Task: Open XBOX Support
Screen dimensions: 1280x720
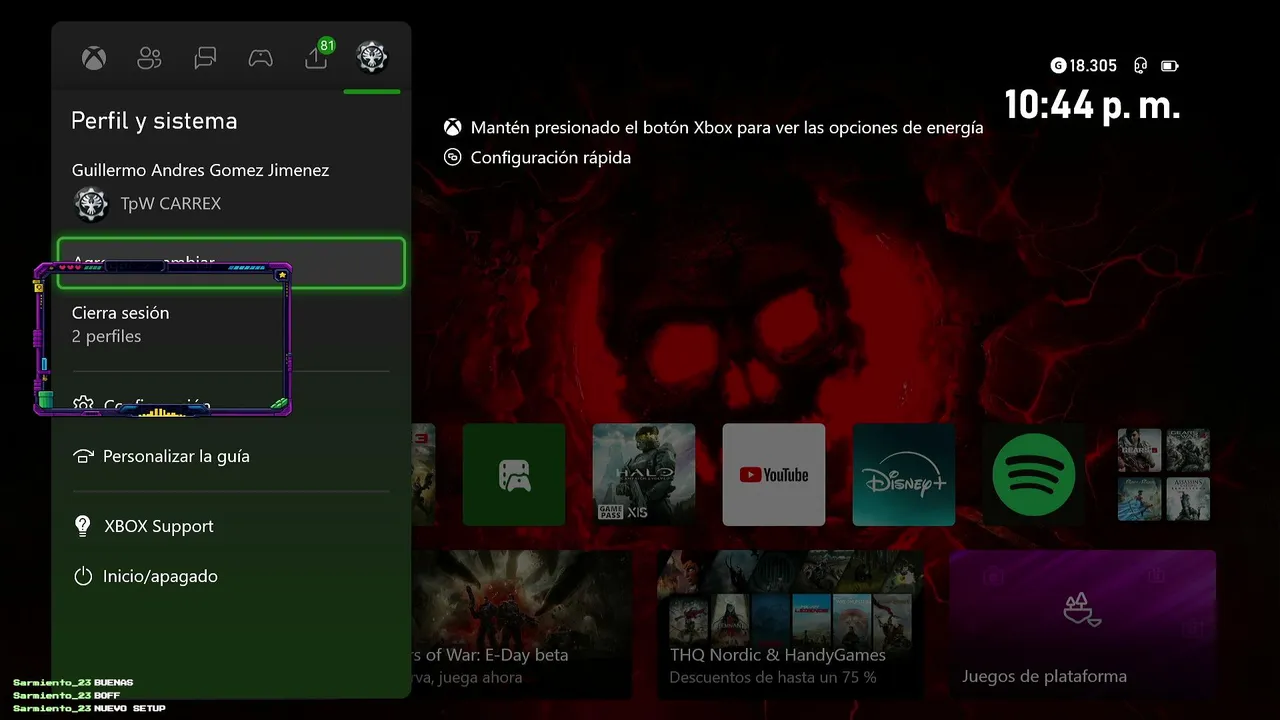Action: click(231, 526)
